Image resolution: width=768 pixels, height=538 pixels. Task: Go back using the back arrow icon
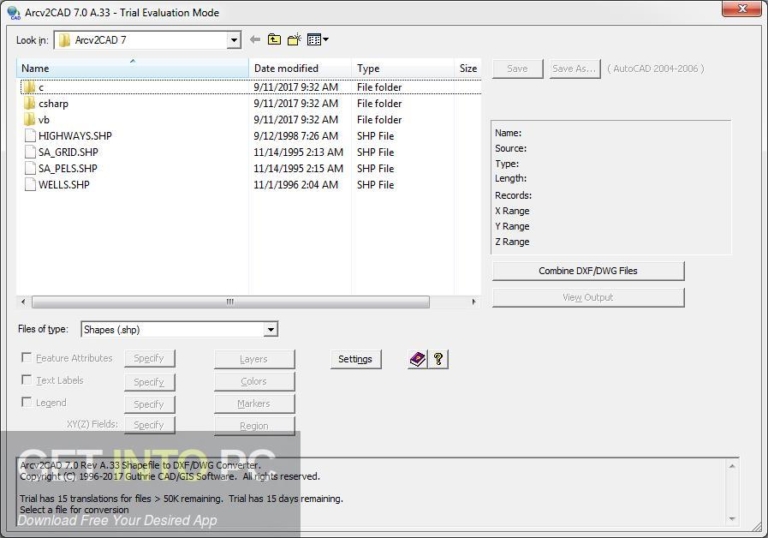click(255, 40)
